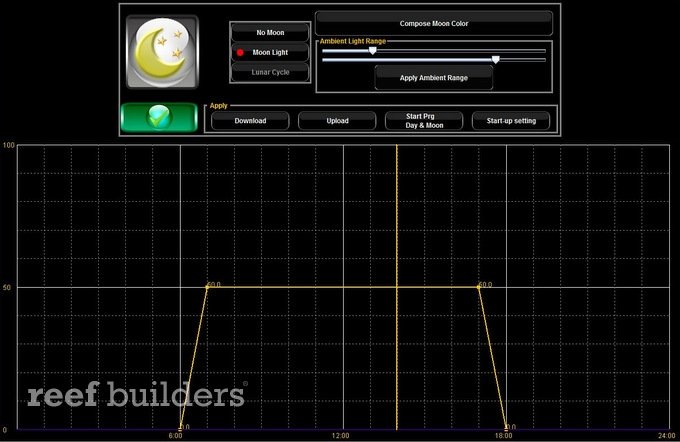680x442 pixels.
Task: Click Apply Ambient Range button
Action: [x=434, y=78]
